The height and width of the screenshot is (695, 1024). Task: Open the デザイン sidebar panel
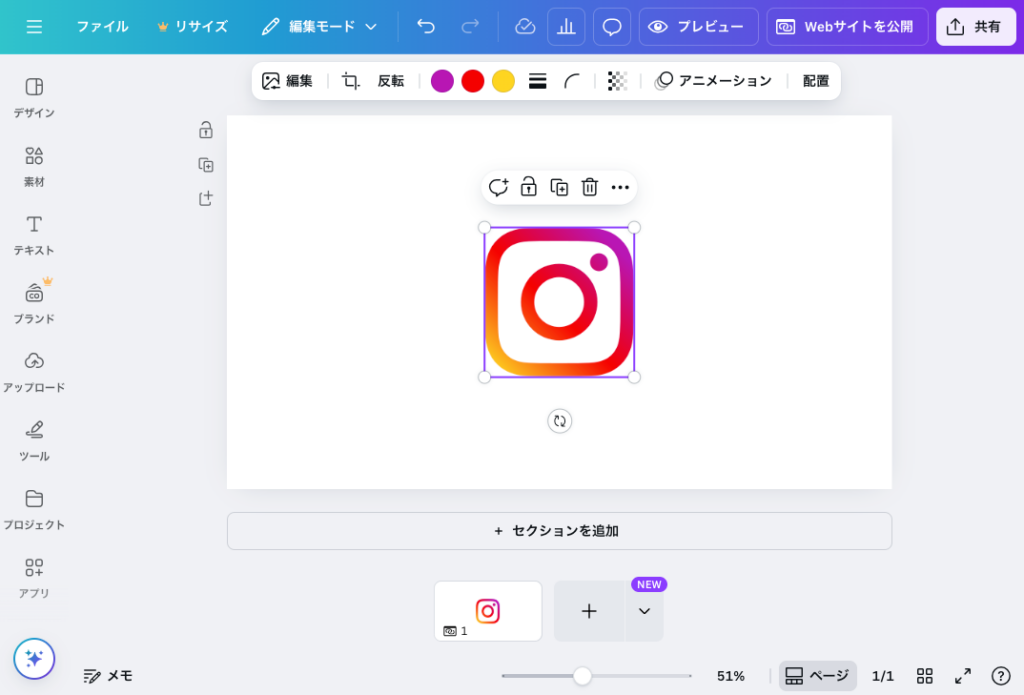point(34,98)
